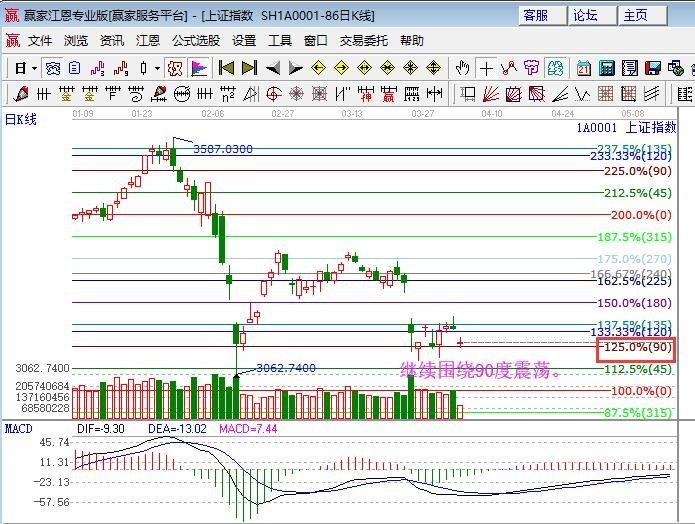This screenshot has height=524, width=695.
Task: Select the Gann fan lines tool
Action: click(491, 94)
